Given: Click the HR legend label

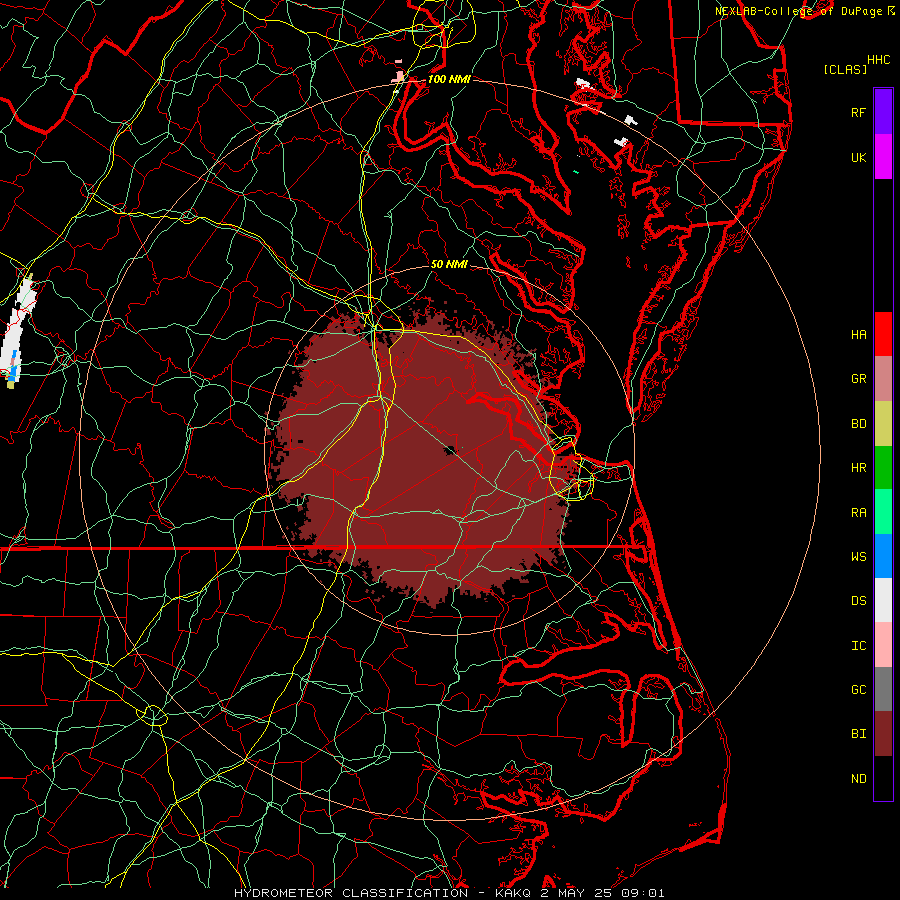Looking at the screenshot, I should click(x=858, y=468).
